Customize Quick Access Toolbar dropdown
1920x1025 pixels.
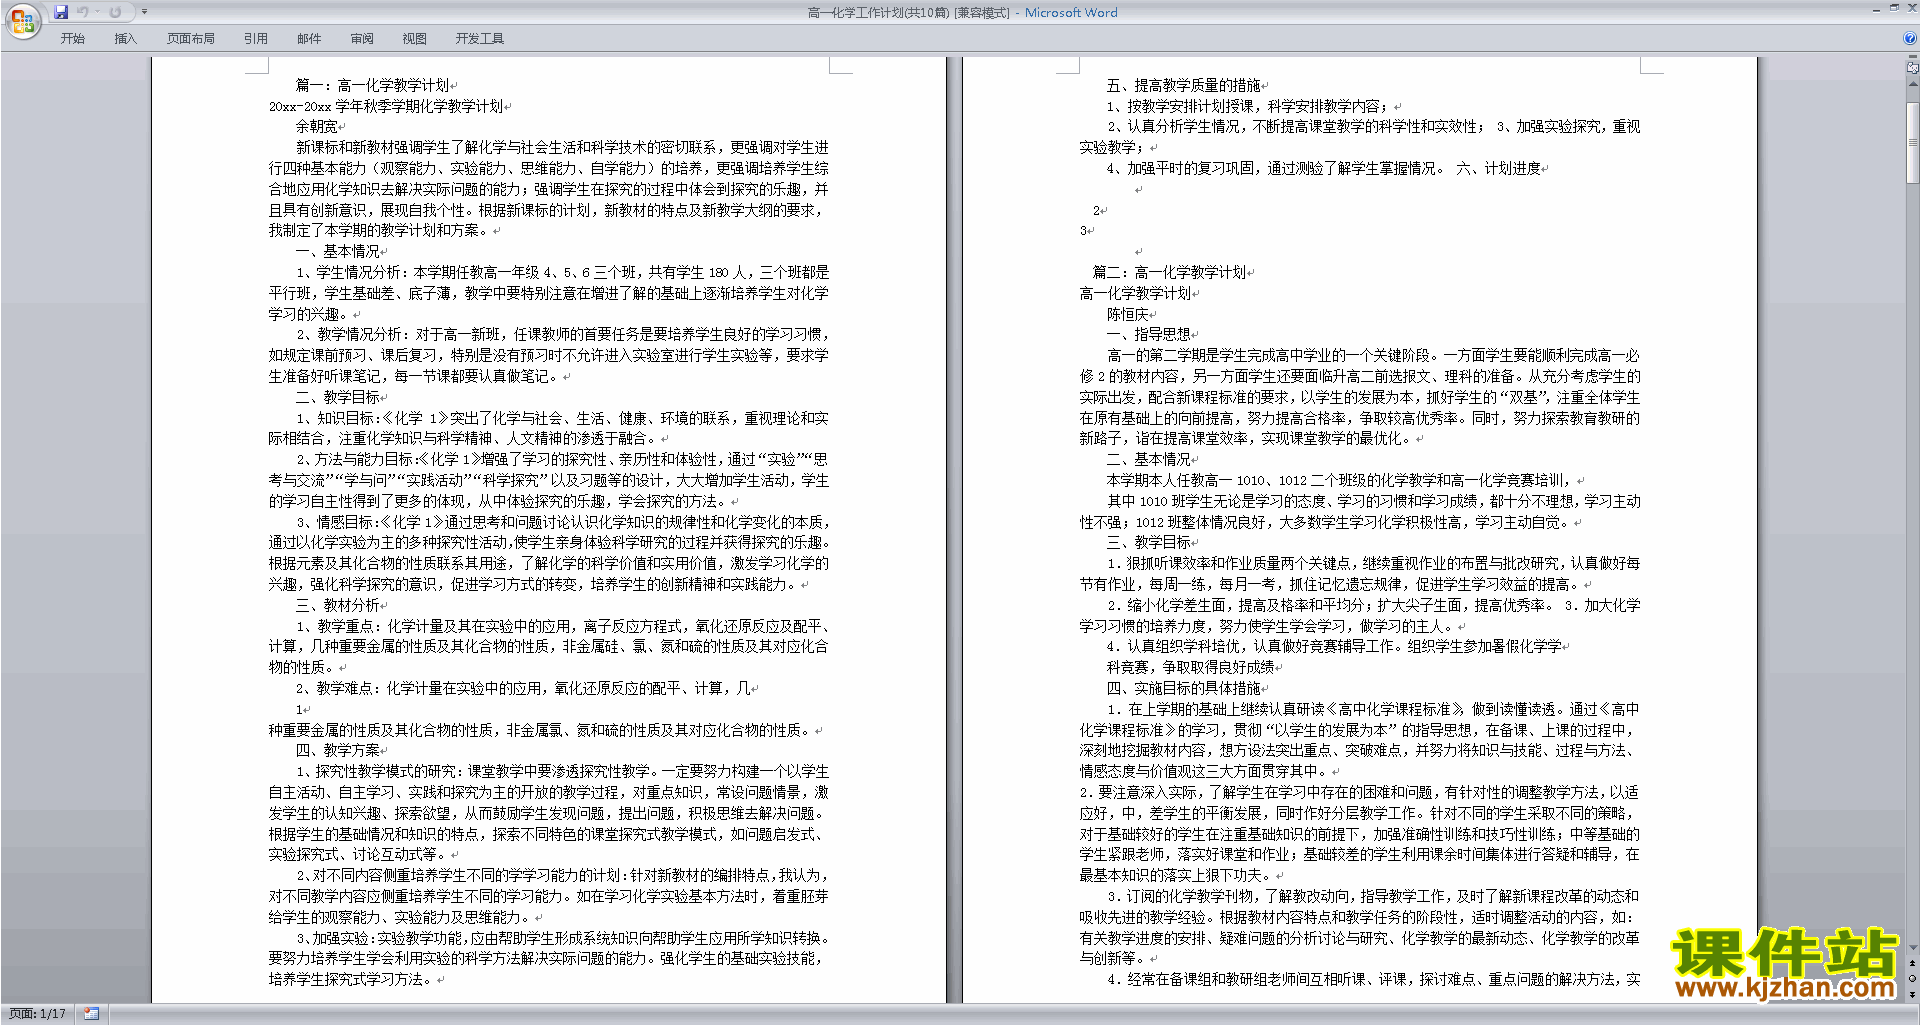point(144,12)
